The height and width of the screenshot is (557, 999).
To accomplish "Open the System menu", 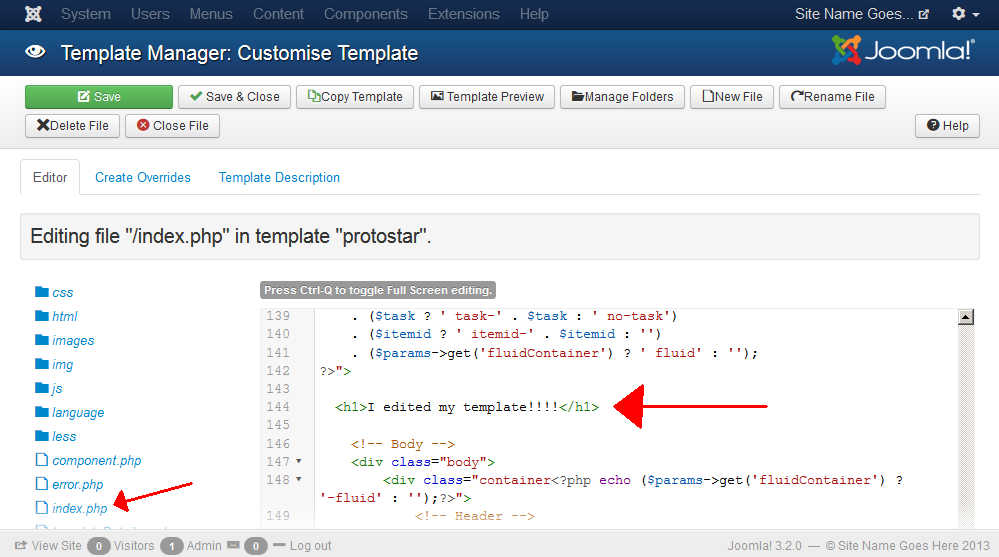I will (86, 14).
